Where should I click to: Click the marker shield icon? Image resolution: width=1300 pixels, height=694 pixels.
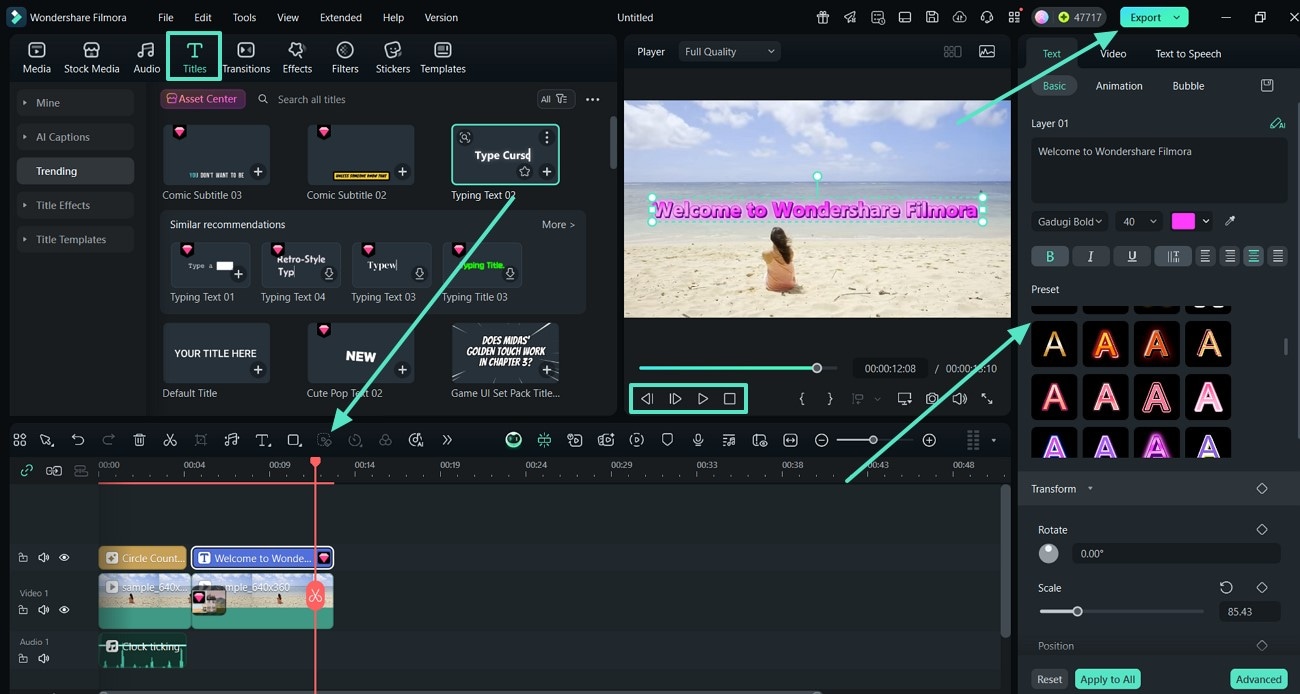click(667, 440)
